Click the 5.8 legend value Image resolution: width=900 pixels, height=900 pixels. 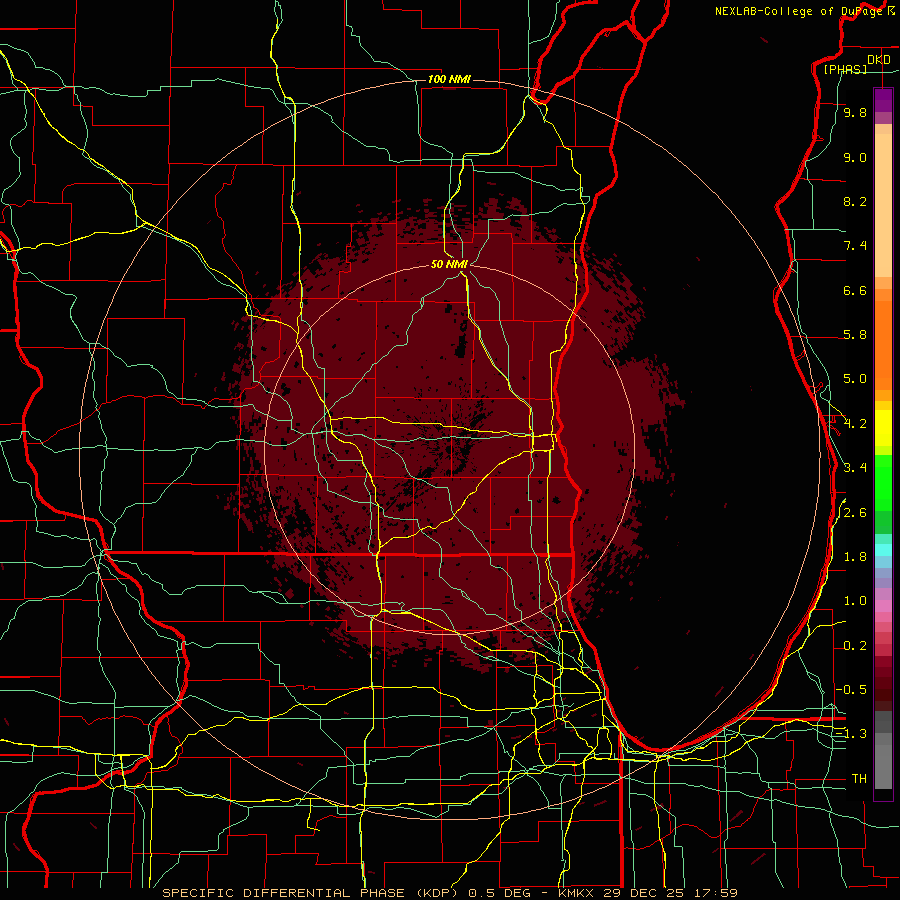point(855,335)
